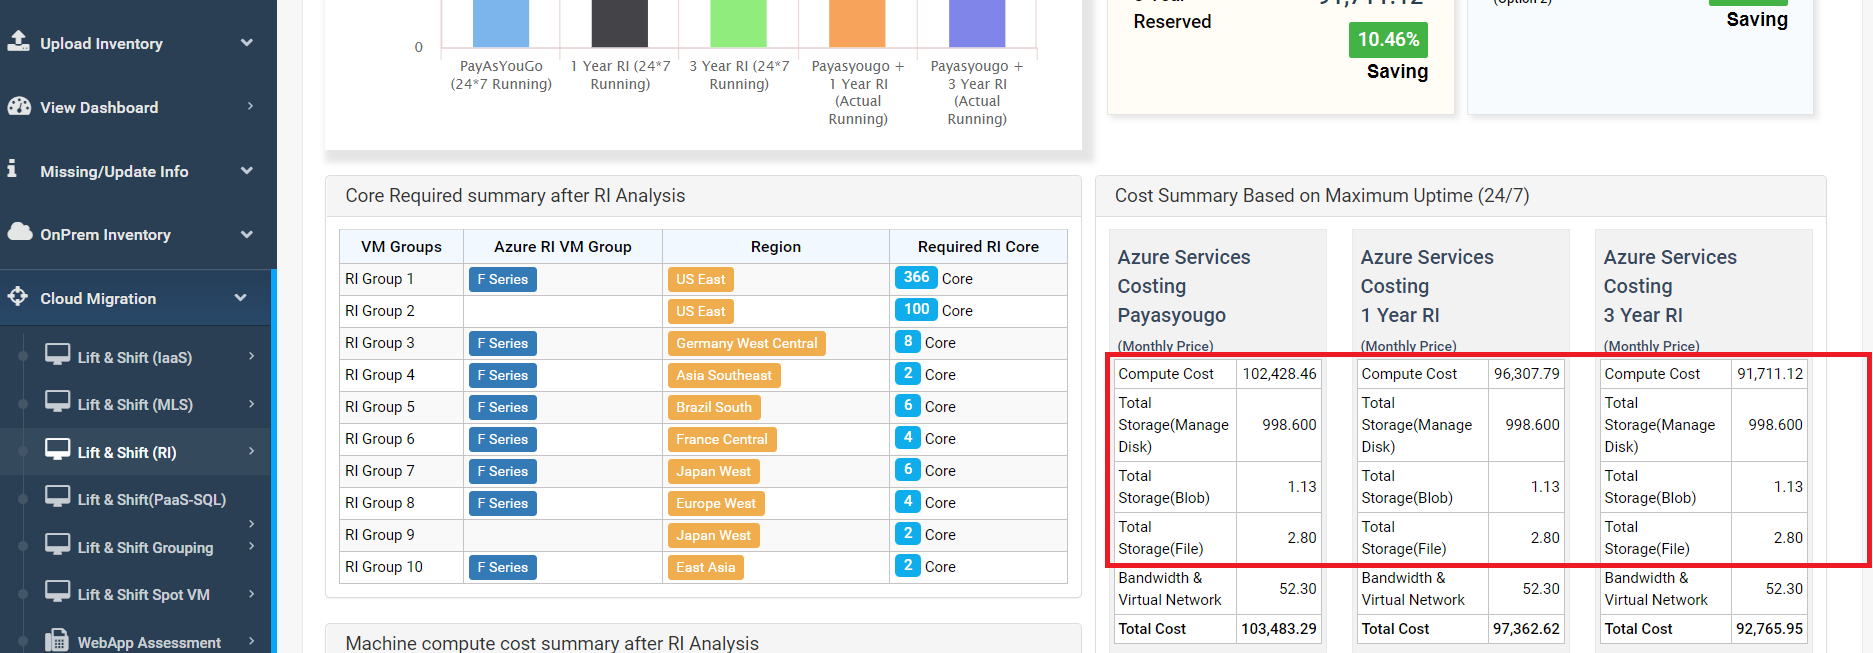Click the WebApp Assessment building icon
Image resolution: width=1873 pixels, height=653 pixels.
[x=57, y=640]
